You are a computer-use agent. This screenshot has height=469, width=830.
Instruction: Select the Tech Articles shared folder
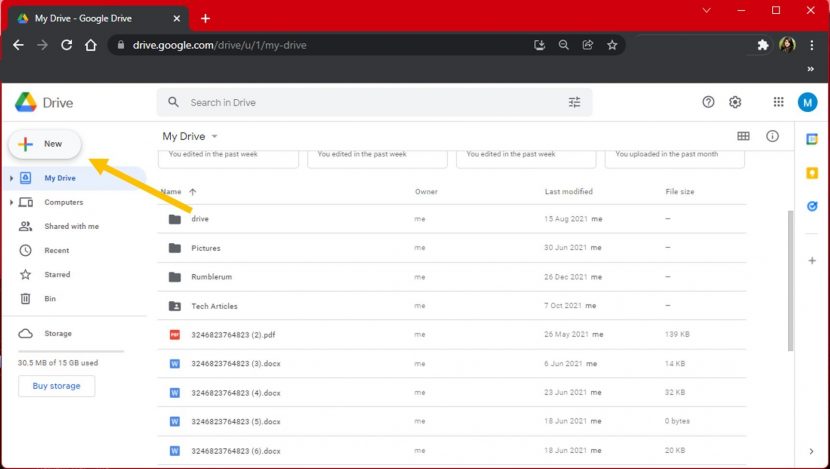tap(452, 305)
